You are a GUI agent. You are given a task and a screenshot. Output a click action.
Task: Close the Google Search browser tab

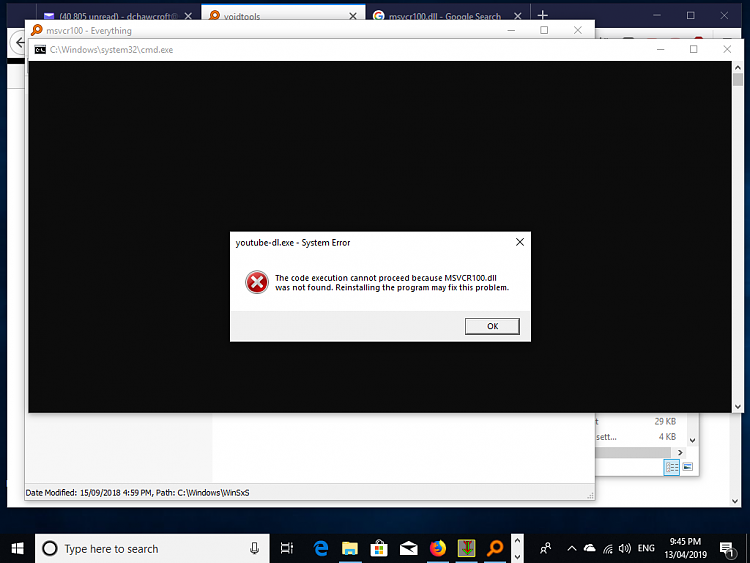(518, 16)
